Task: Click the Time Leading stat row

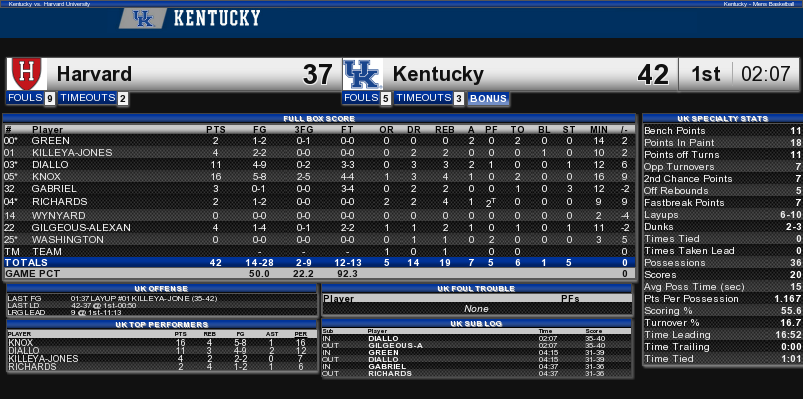Action: point(723,334)
